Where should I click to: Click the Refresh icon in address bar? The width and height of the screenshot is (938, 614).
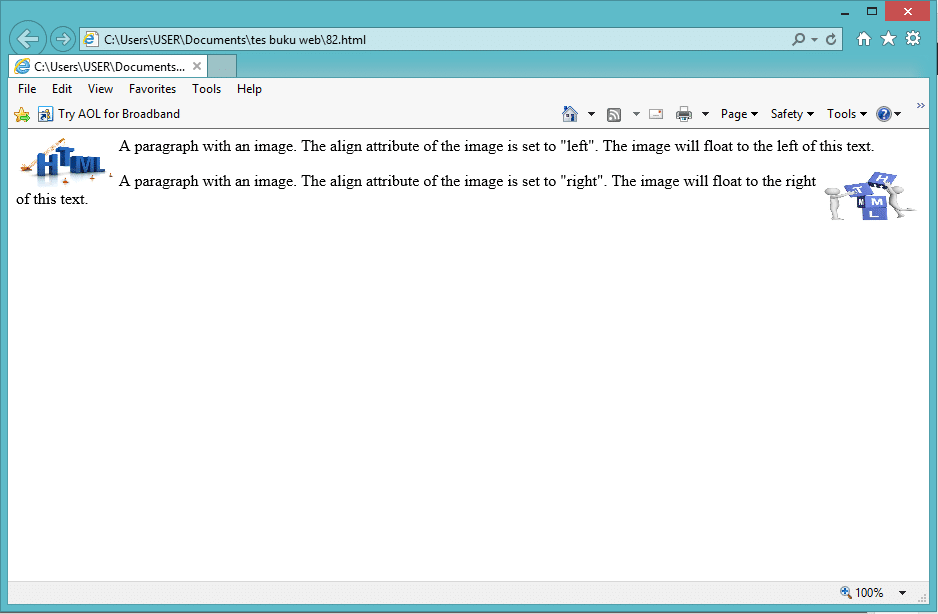(x=831, y=38)
